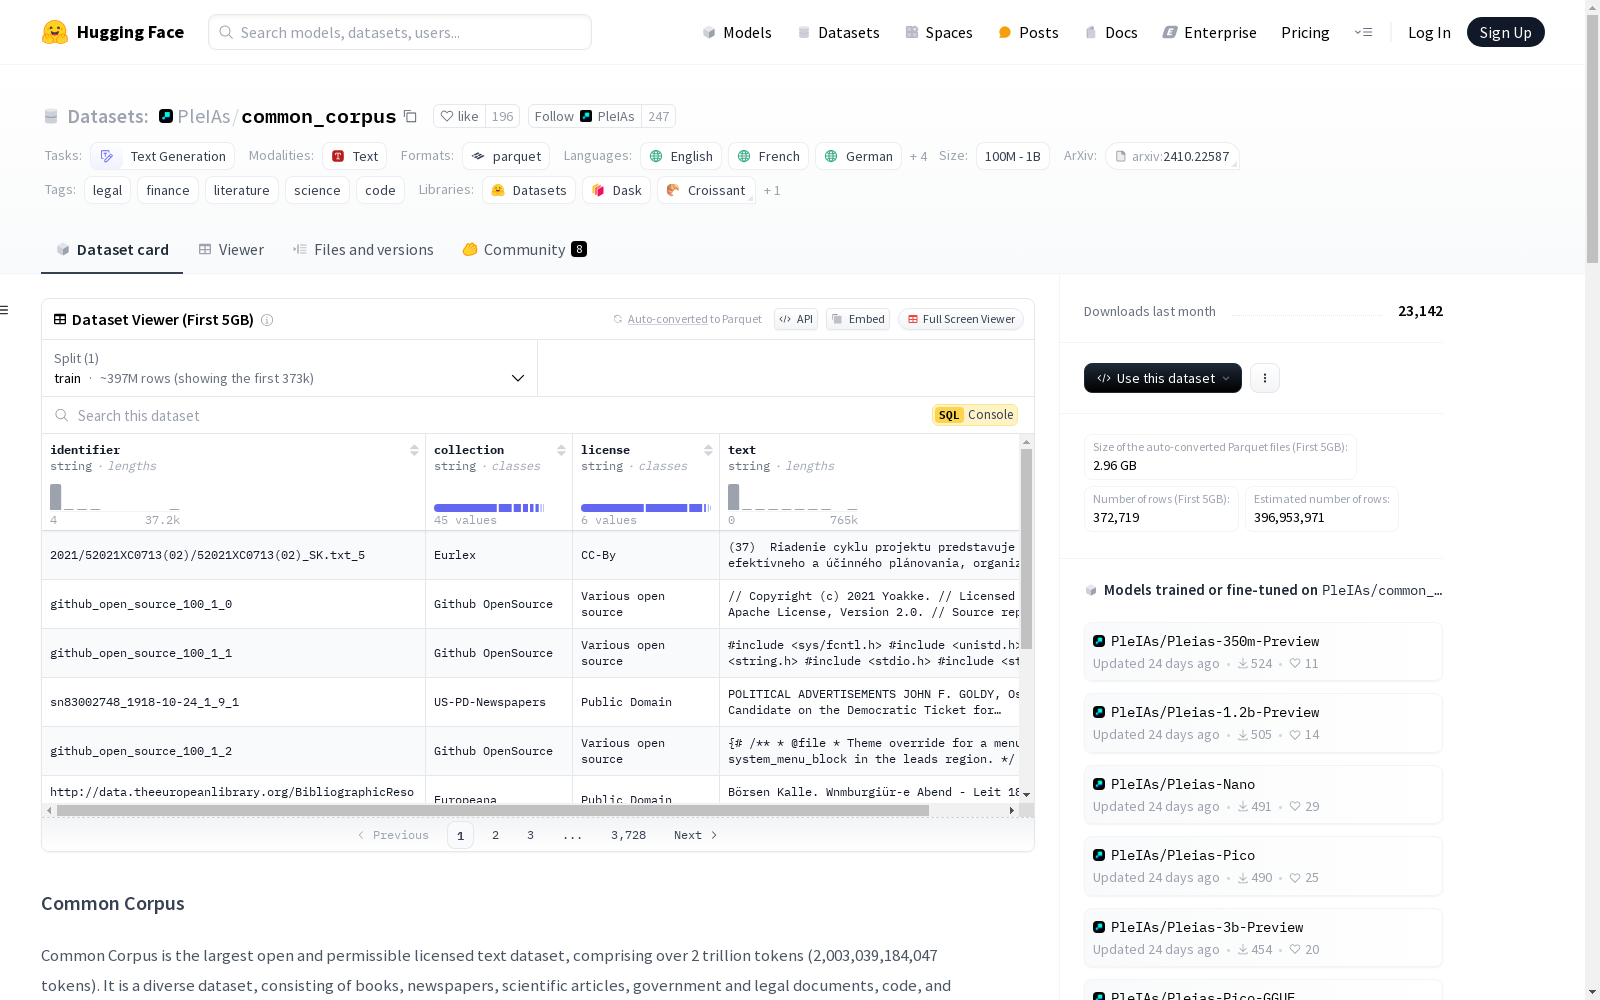The image size is (1600, 1000).
Task: Click the left-edge table of contents icon
Action: pos(4,310)
